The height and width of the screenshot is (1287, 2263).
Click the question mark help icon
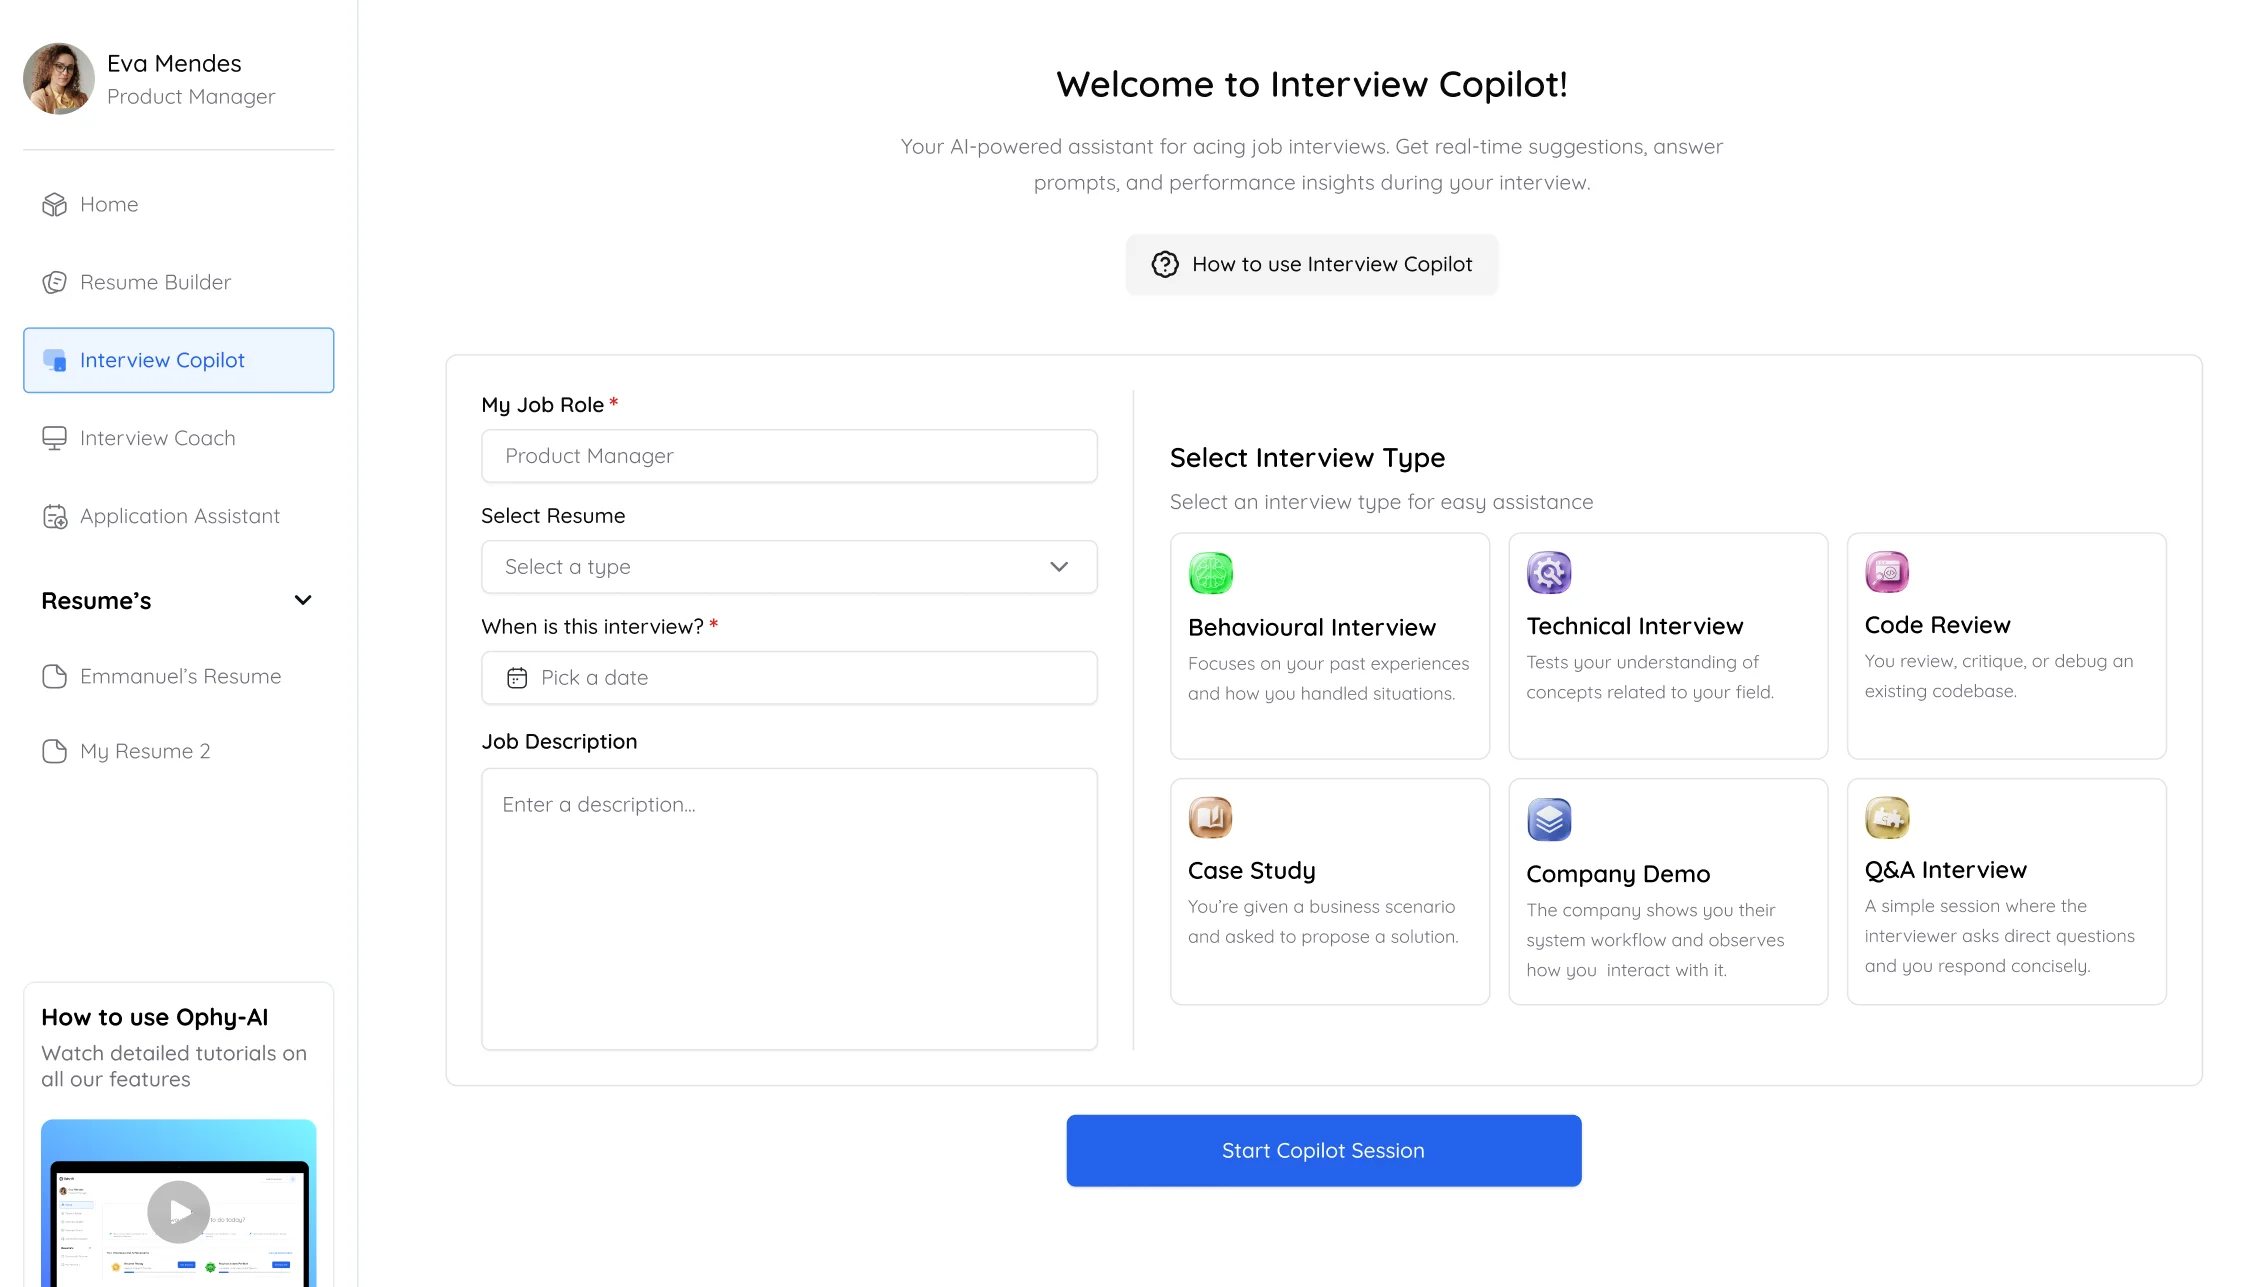pyautogui.click(x=1165, y=264)
